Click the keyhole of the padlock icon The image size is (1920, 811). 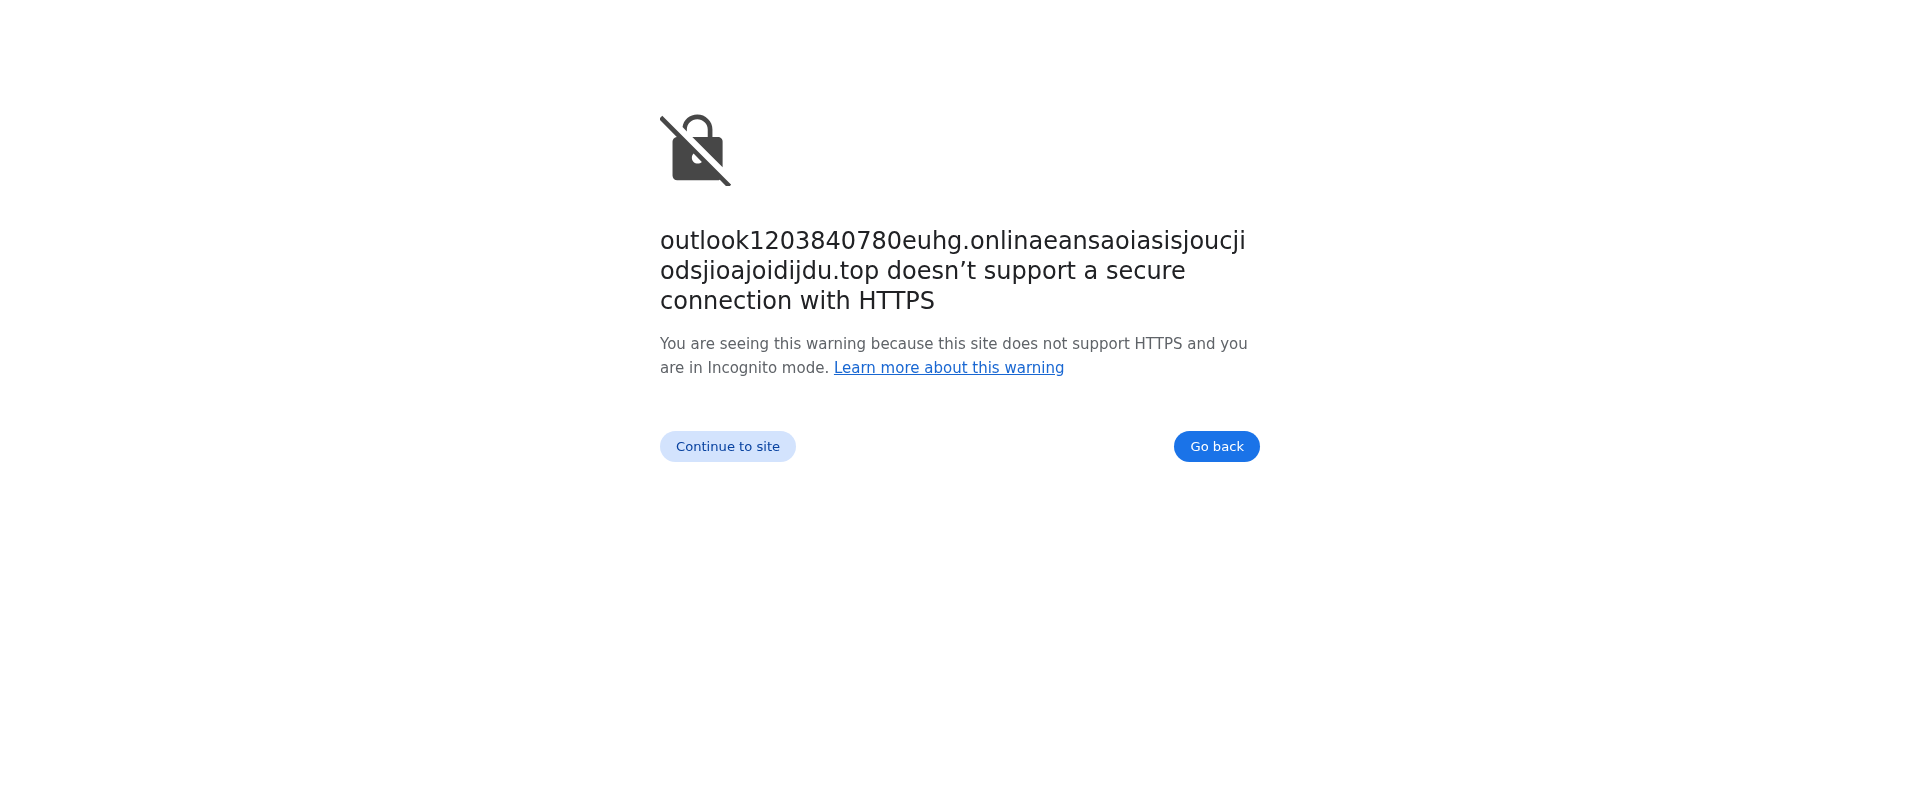(698, 158)
